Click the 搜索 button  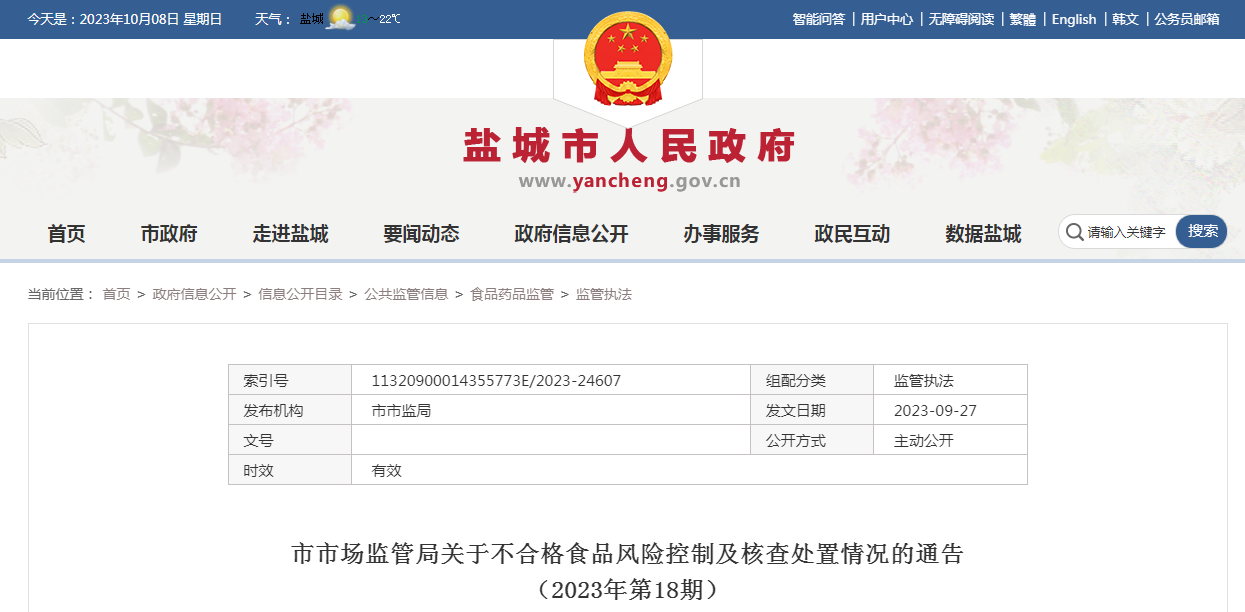tap(1202, 232)
